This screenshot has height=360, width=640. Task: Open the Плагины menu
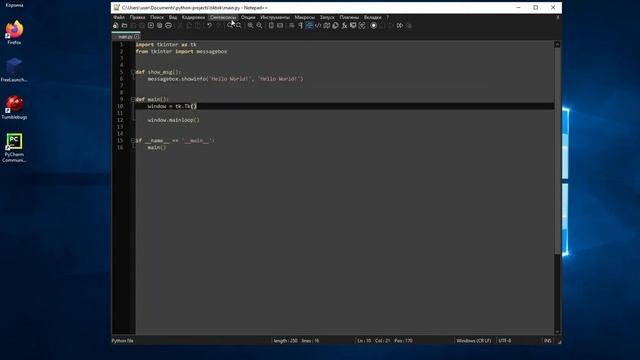pyautogui.click(x=349, y=17)
